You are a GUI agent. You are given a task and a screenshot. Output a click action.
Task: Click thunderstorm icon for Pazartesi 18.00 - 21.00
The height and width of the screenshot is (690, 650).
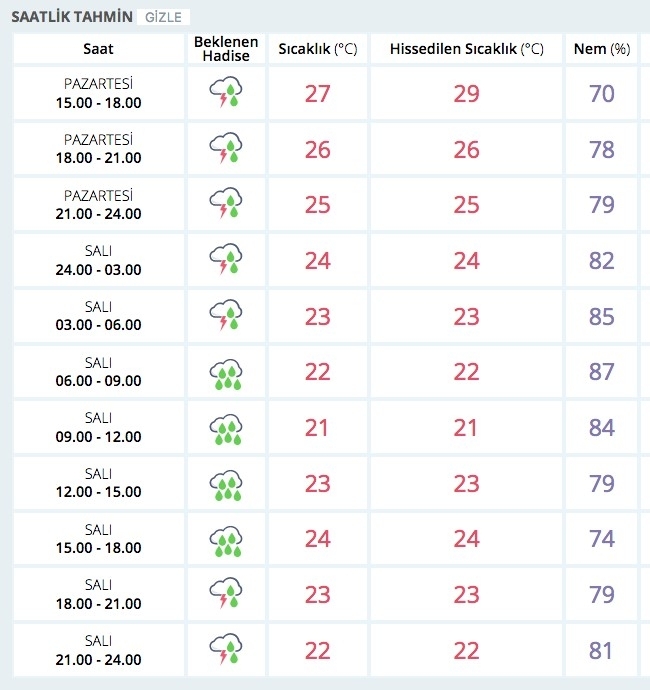coord(226,149)
